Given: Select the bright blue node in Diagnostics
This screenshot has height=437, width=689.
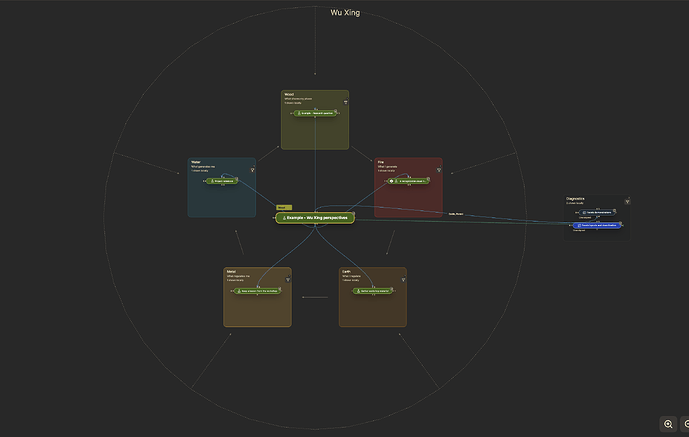Looking at the screenshot, I should tap(597, 225).
